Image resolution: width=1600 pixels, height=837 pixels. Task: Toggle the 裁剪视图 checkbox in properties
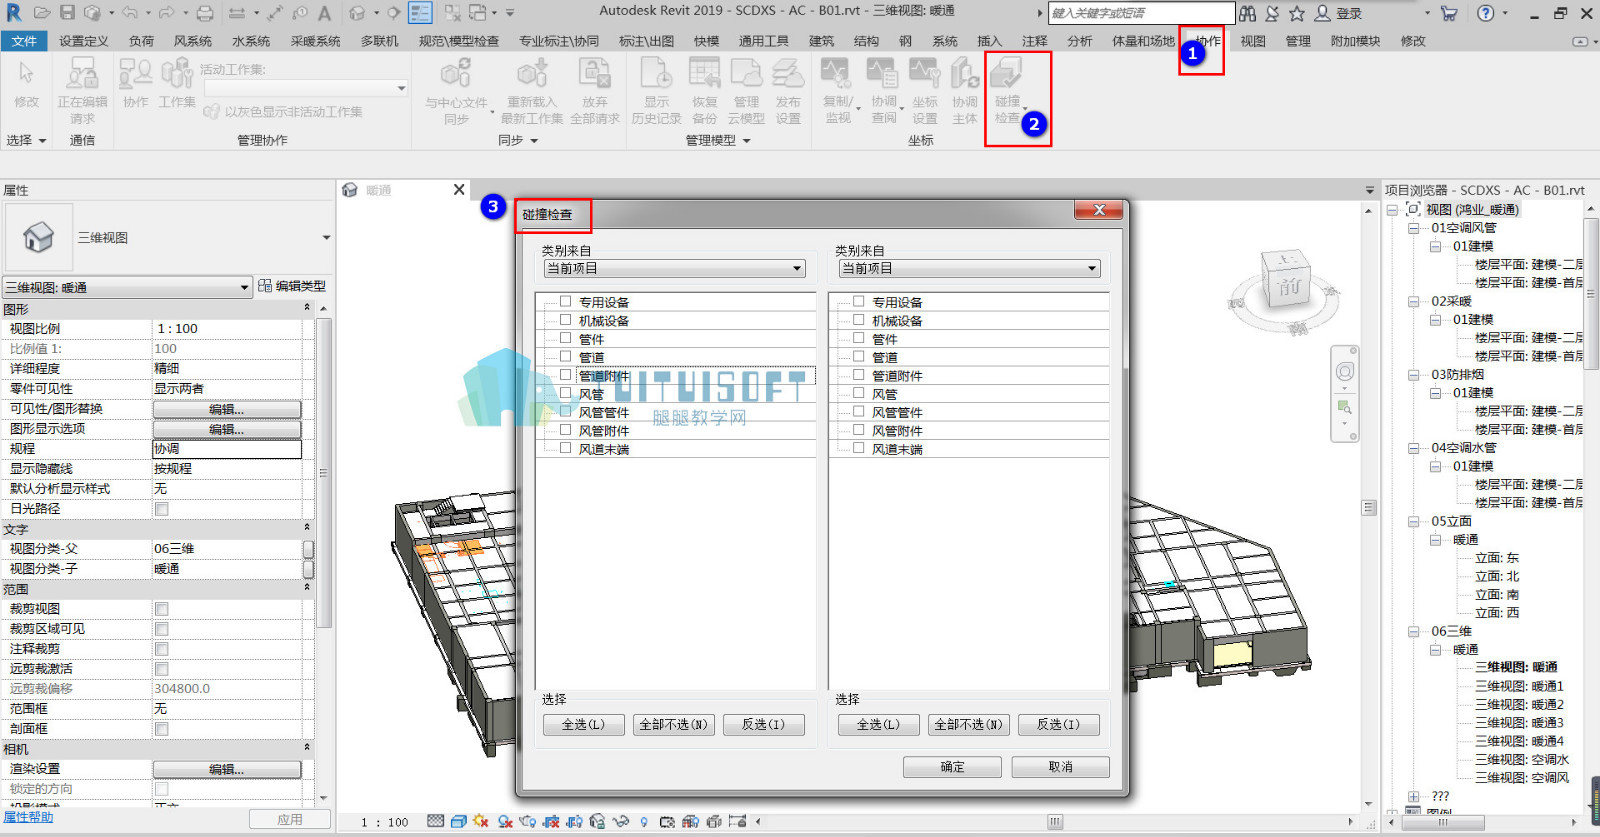162,609
